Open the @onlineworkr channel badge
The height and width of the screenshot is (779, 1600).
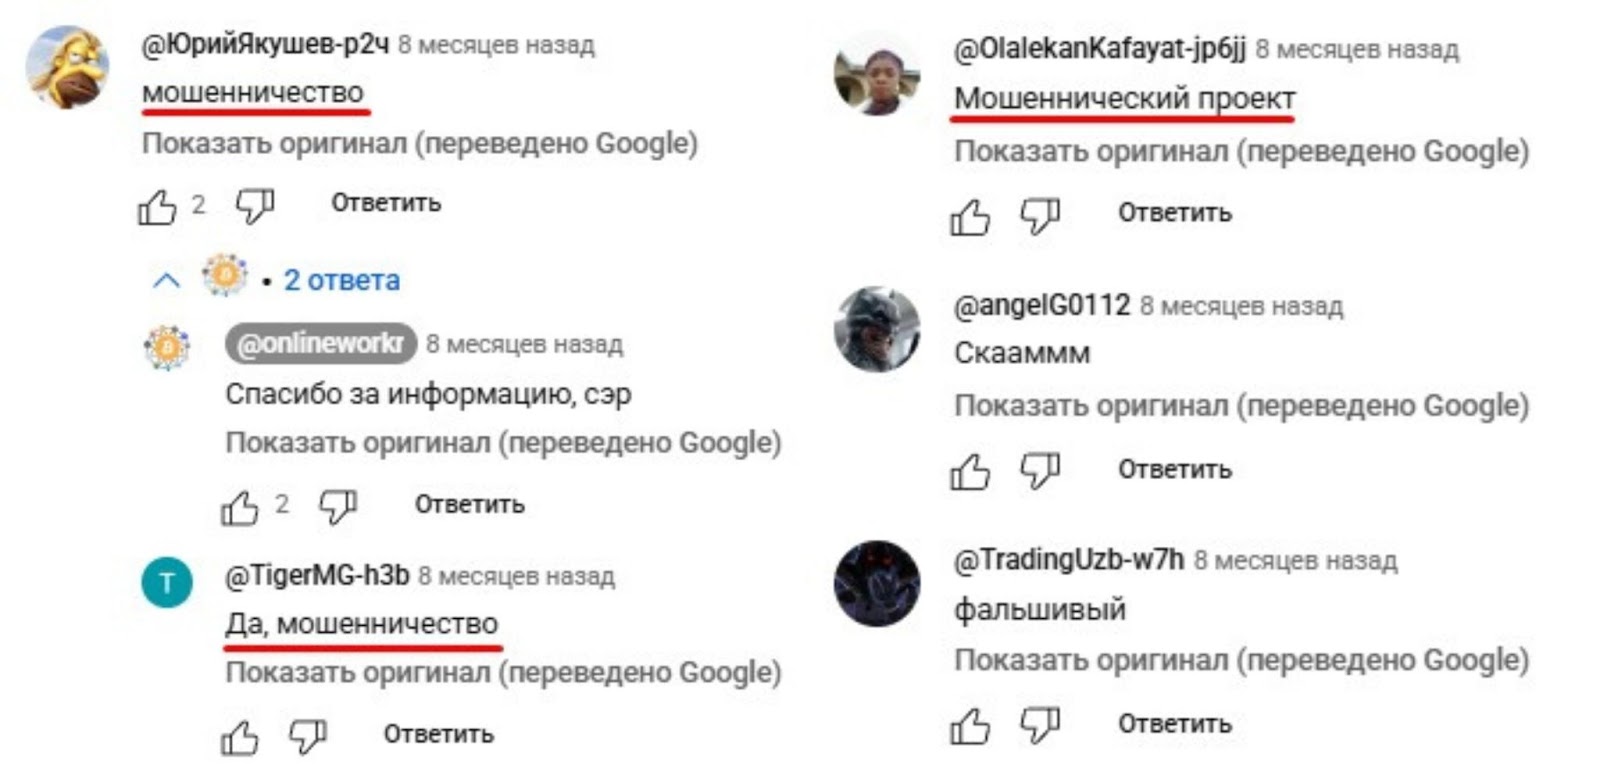321,344
